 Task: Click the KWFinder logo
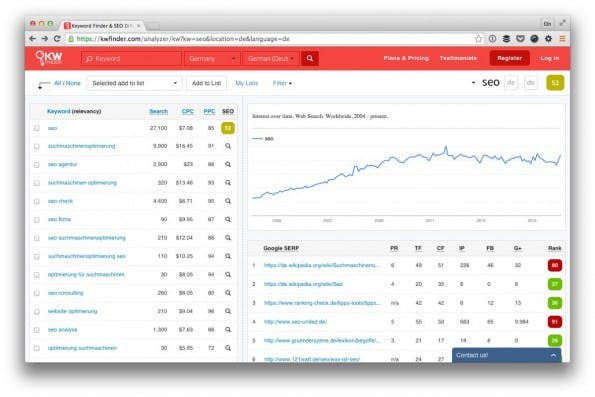click(49, 58)
